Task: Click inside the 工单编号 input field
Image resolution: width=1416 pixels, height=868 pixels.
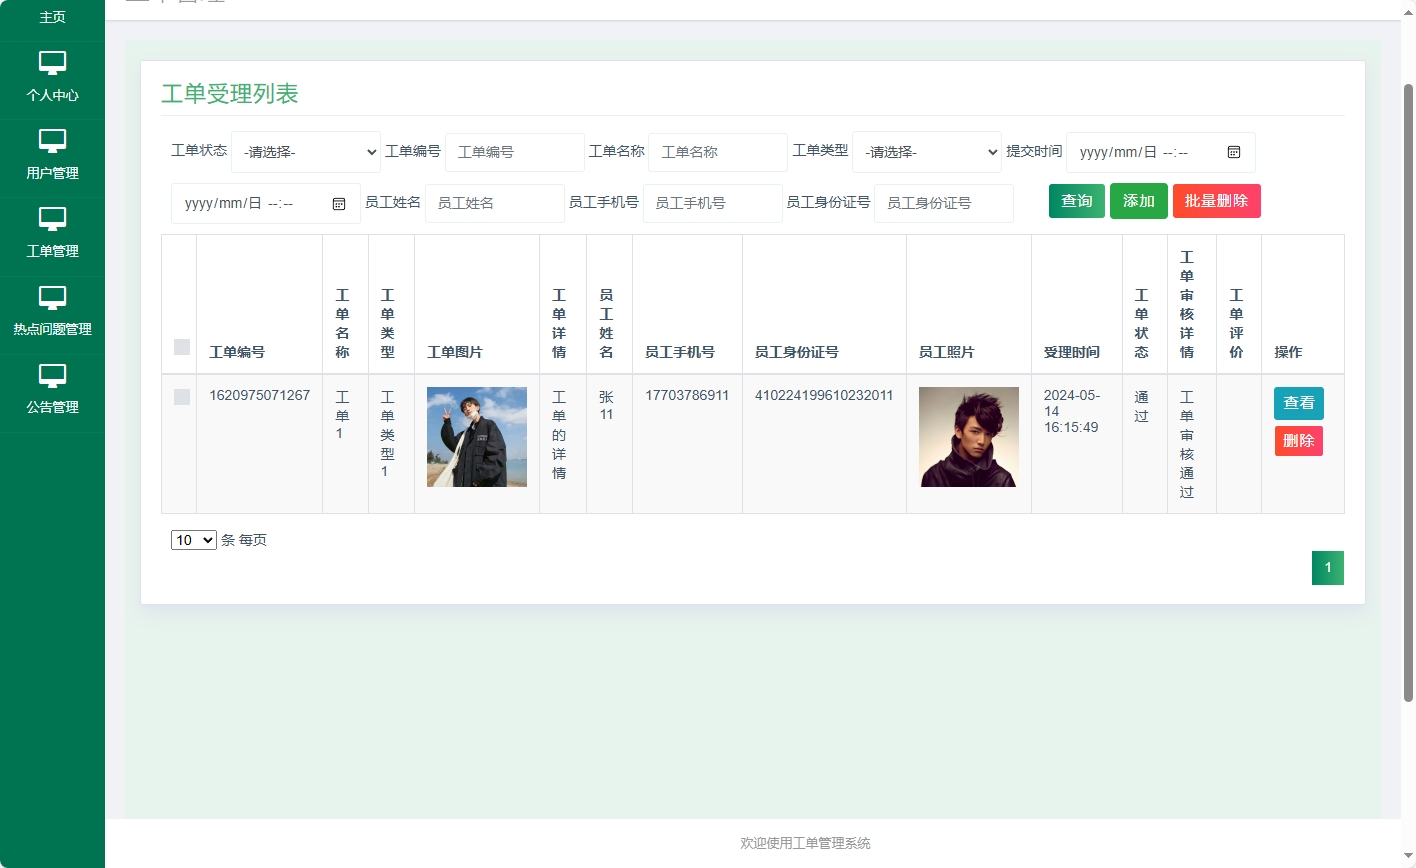Action: coord(514,152)
